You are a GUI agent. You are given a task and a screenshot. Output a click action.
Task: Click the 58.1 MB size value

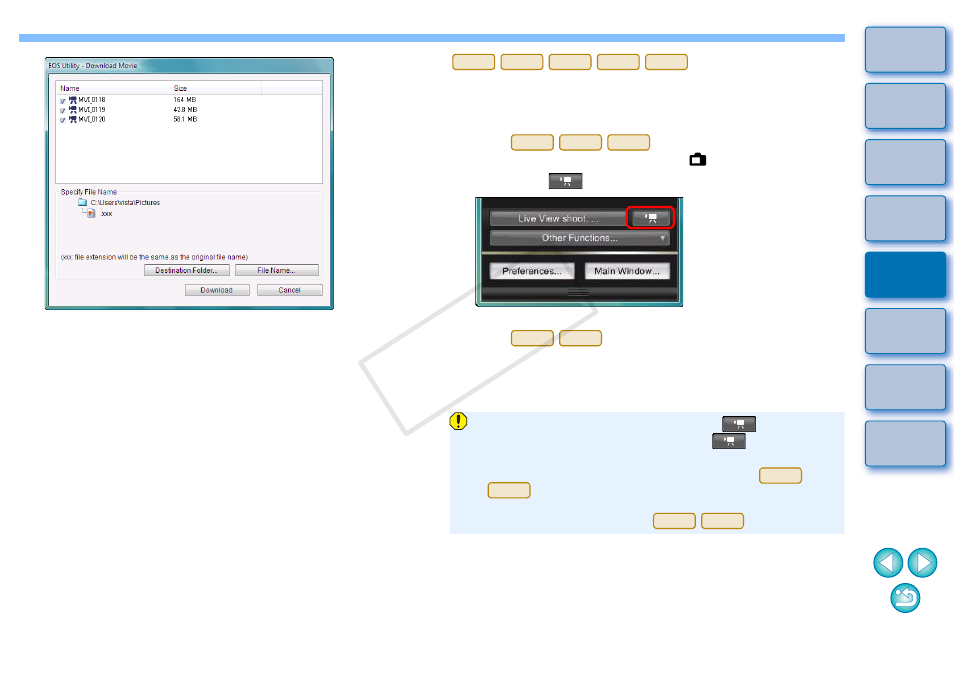[185, 119]
